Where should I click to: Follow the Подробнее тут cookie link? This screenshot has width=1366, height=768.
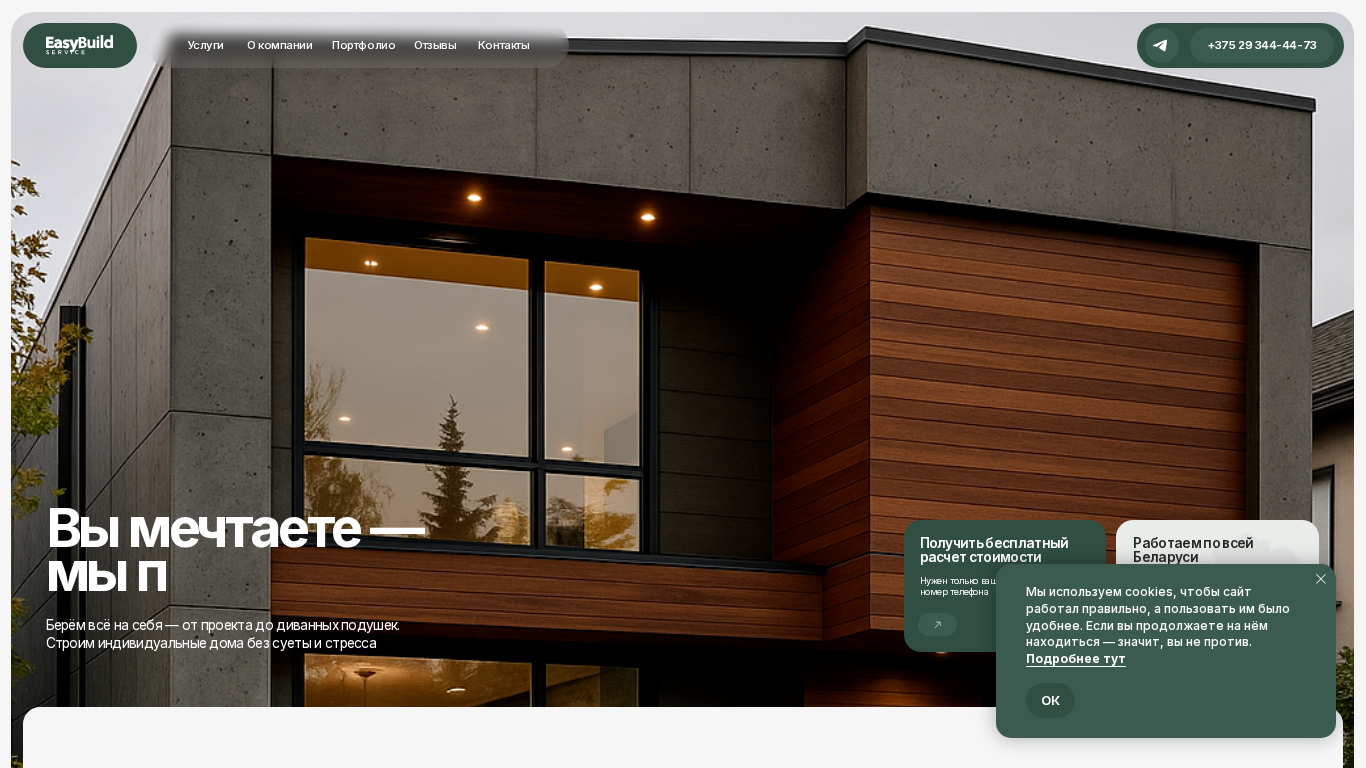(1076, 658)
